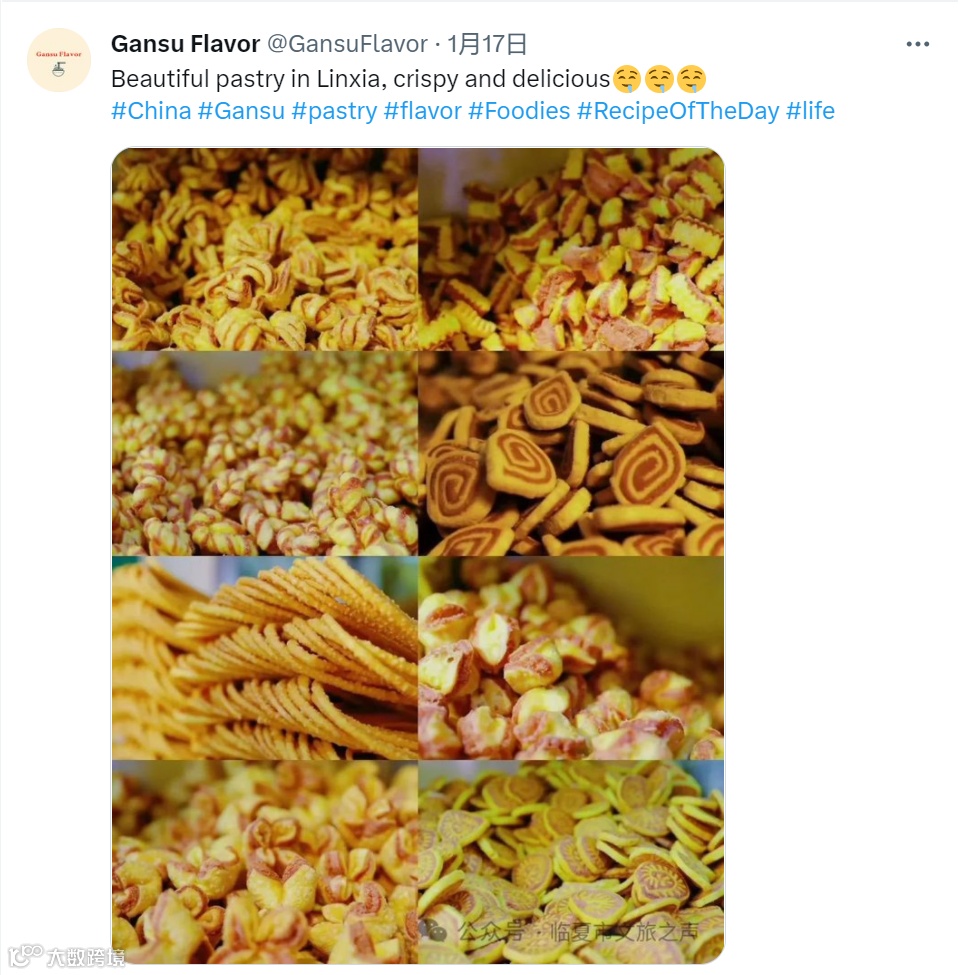
Task: Open the Gansu Flavor profile avatar
Action: 59,60
